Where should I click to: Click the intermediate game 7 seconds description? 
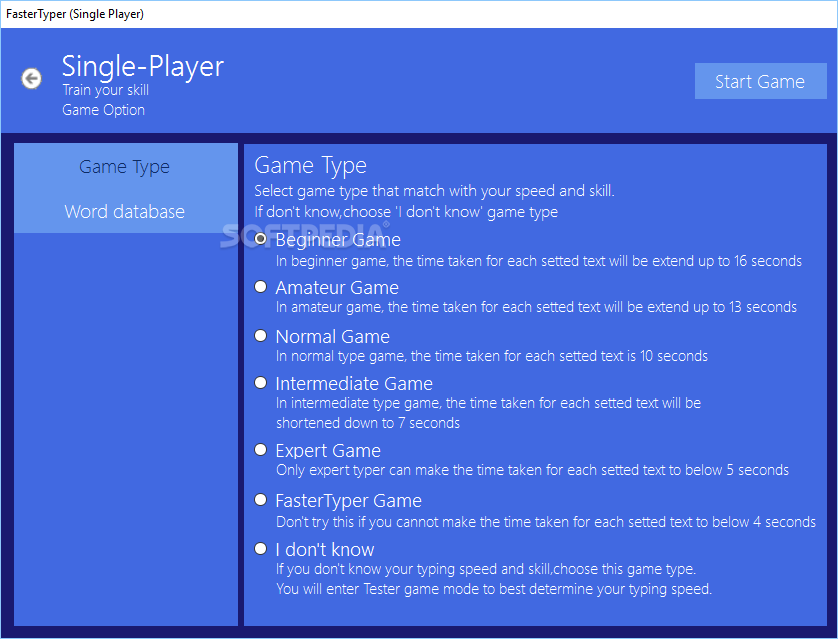click(488, 413)
